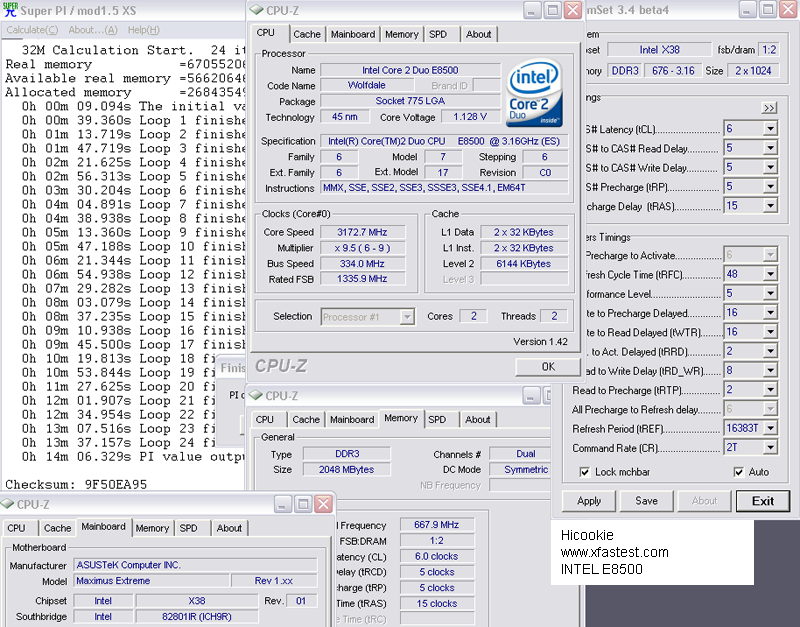Click the Exit button in MemSet
This screenshot has width=800, height=627.
point(763,501)
